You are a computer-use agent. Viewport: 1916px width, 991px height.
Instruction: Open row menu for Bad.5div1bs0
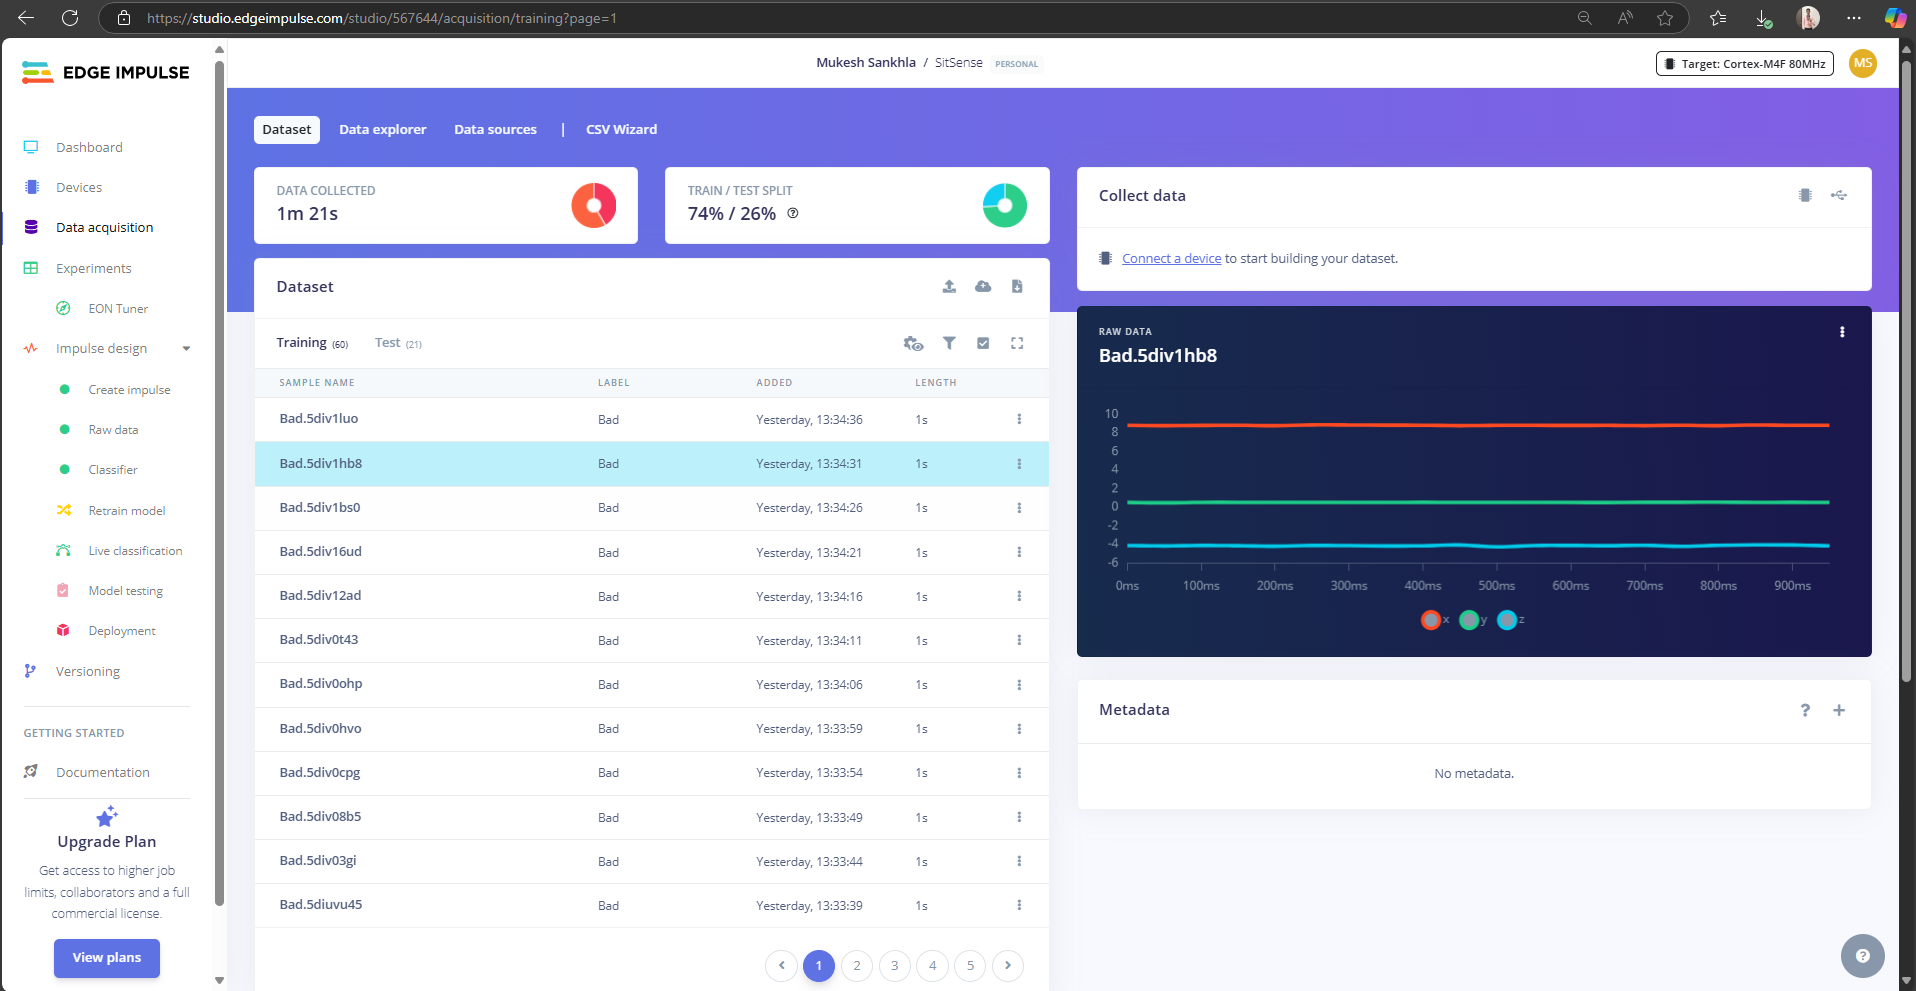click(1019, 508)
